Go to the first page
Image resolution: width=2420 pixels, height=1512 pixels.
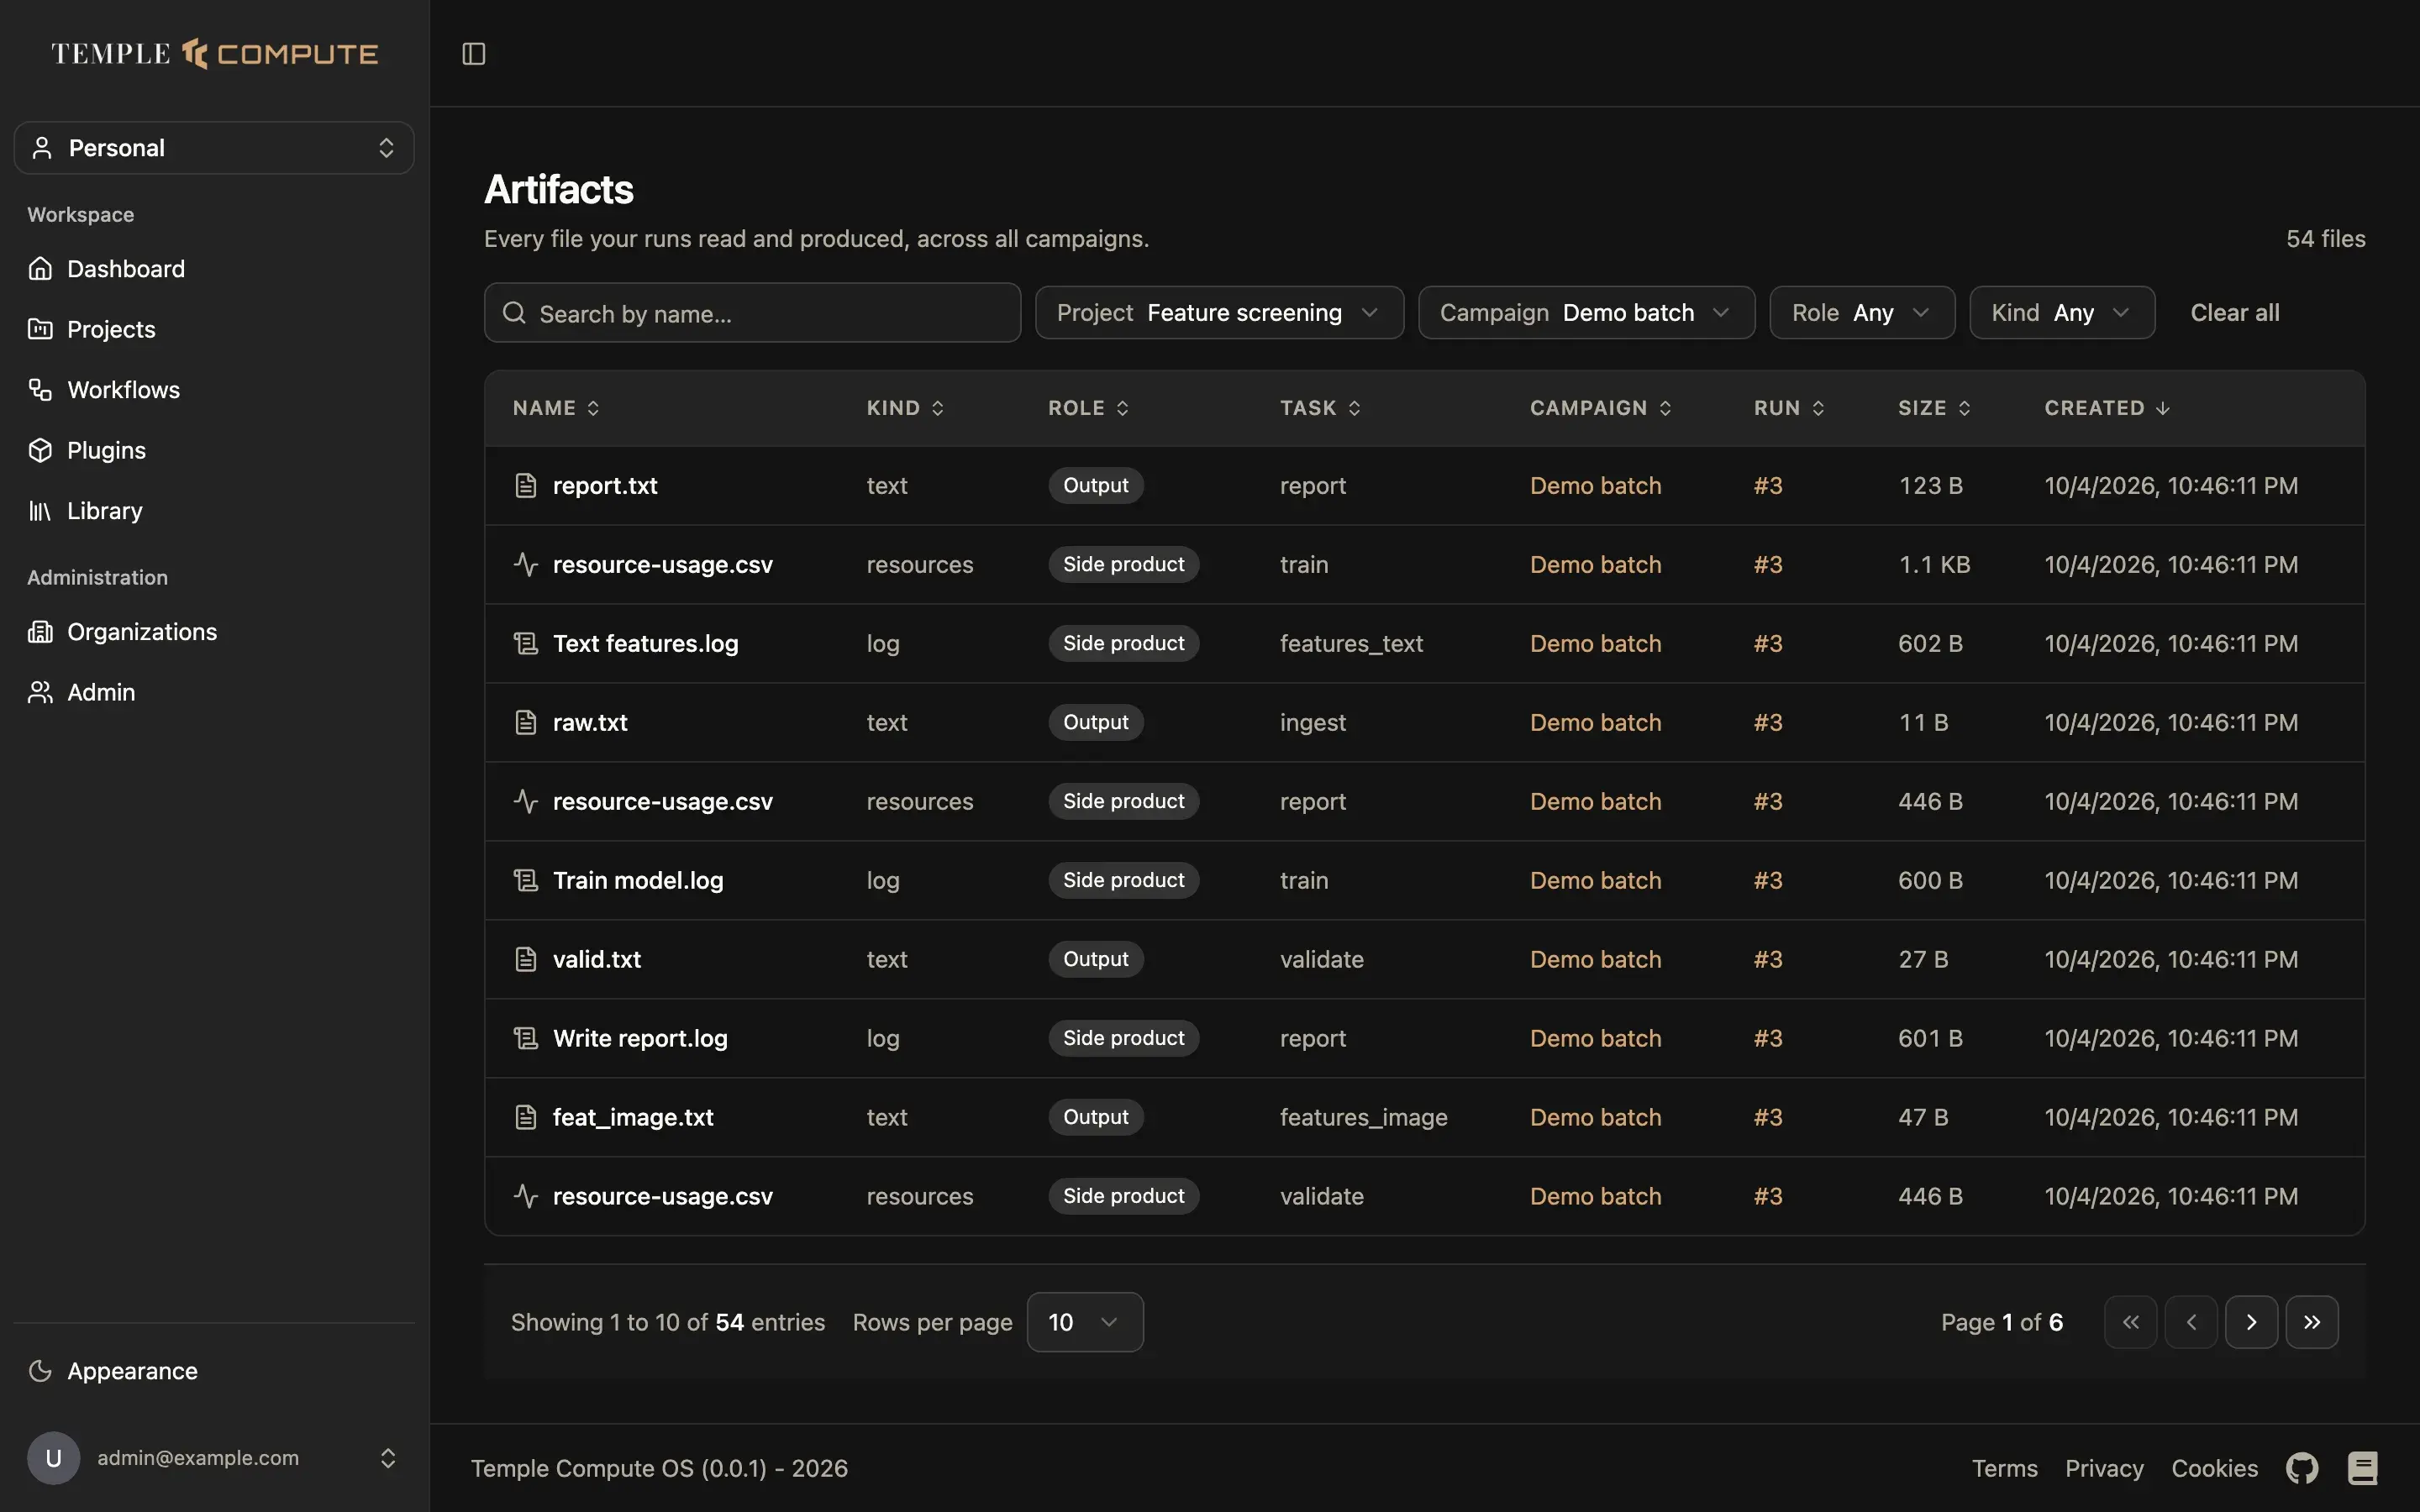click(x=2131, y=1322)
